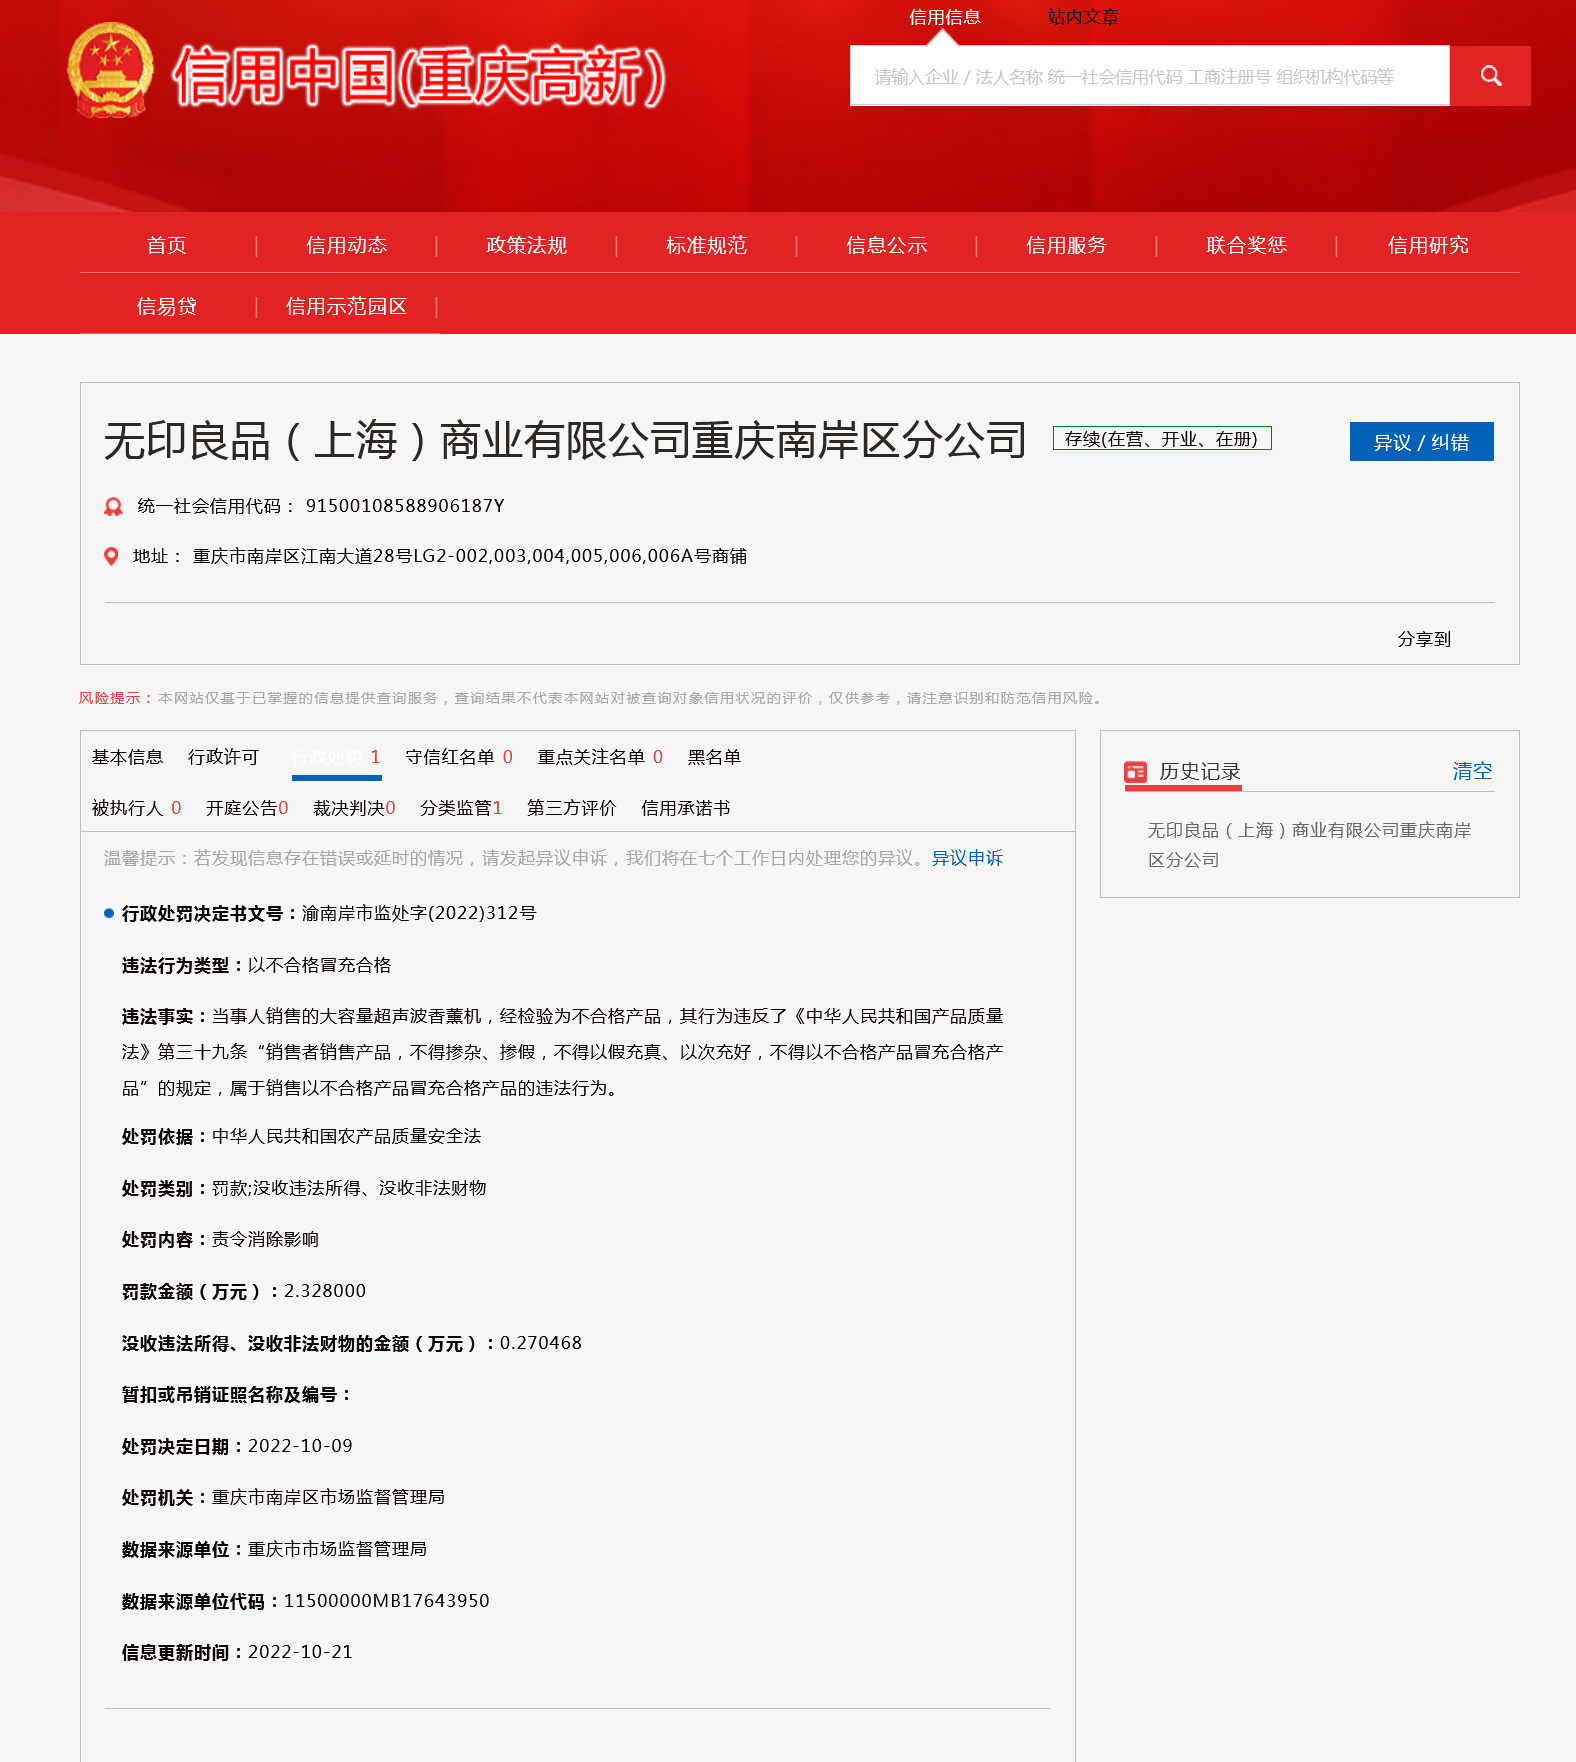Click the history record list icon
1576x1762 pixels.
(1135, 771)
